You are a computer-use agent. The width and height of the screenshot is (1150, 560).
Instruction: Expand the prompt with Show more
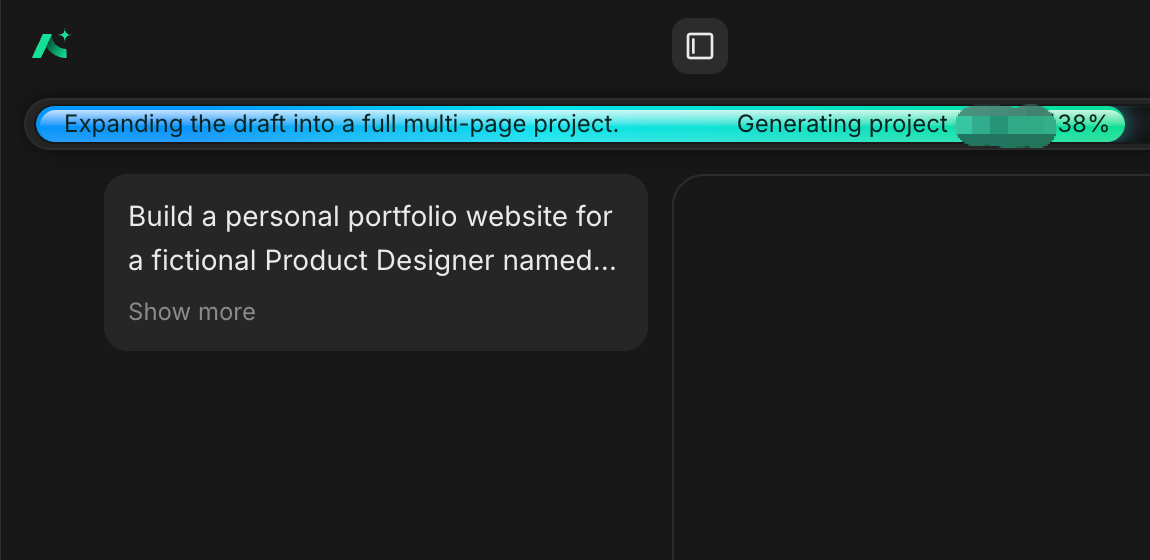click(191, 312)
